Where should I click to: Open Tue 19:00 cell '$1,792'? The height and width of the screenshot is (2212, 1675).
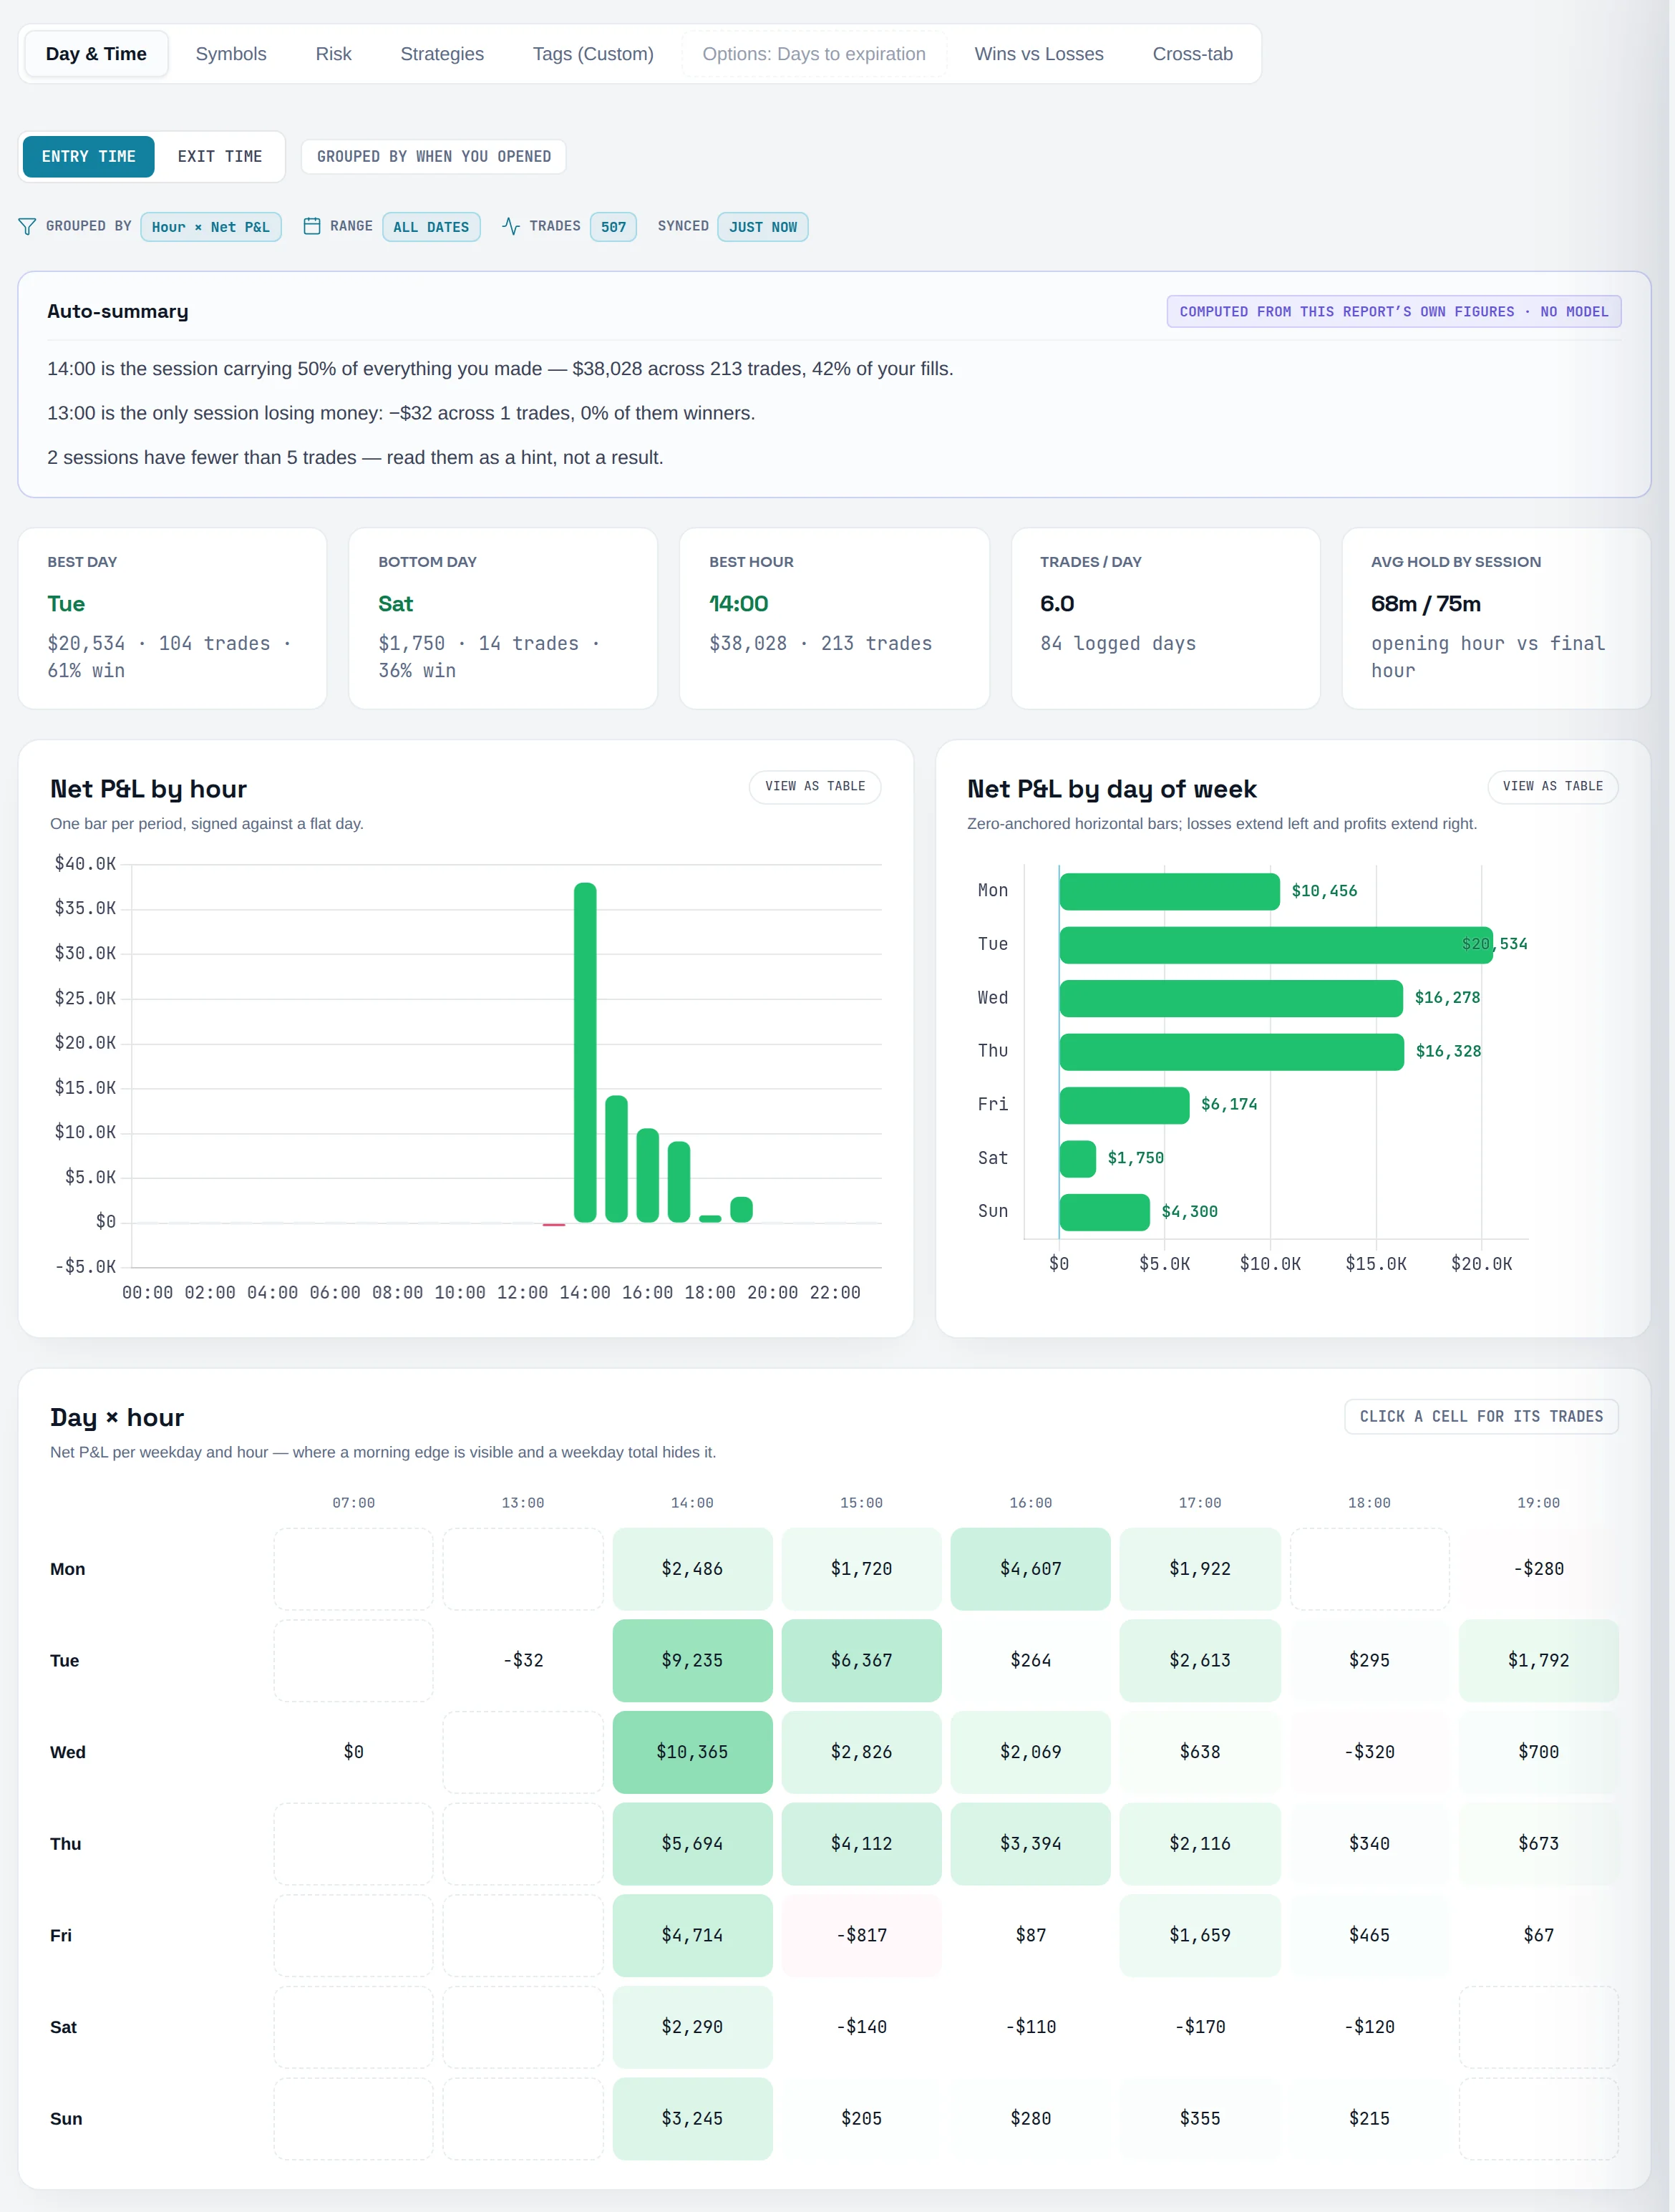coord(1538,1661)
